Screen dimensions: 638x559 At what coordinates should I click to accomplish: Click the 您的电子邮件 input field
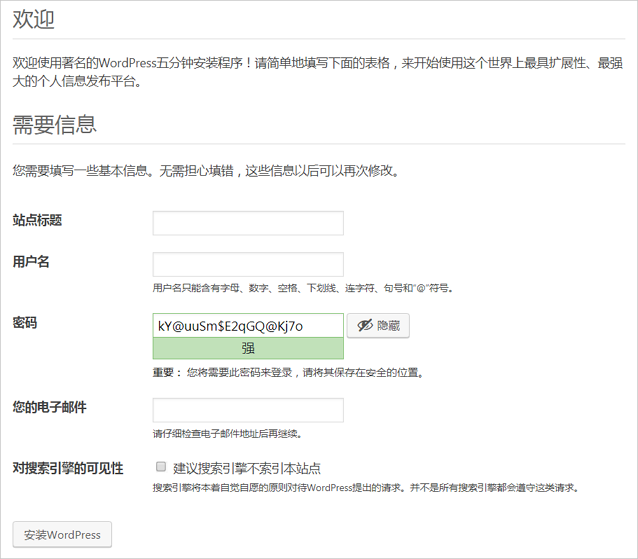tap(248, 410)
